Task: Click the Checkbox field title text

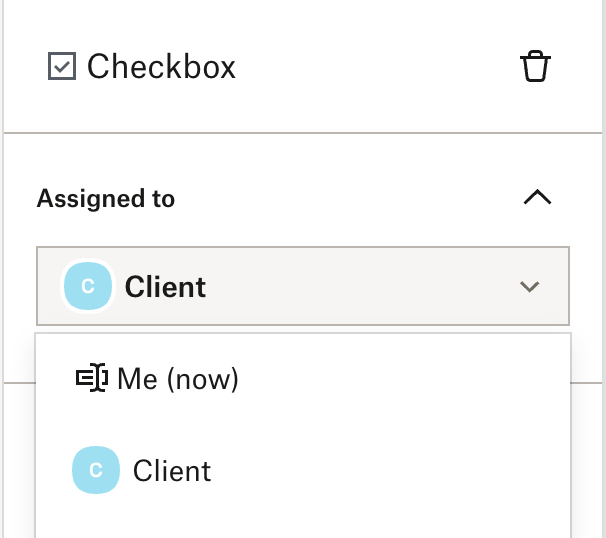Action: coord(161,66)
